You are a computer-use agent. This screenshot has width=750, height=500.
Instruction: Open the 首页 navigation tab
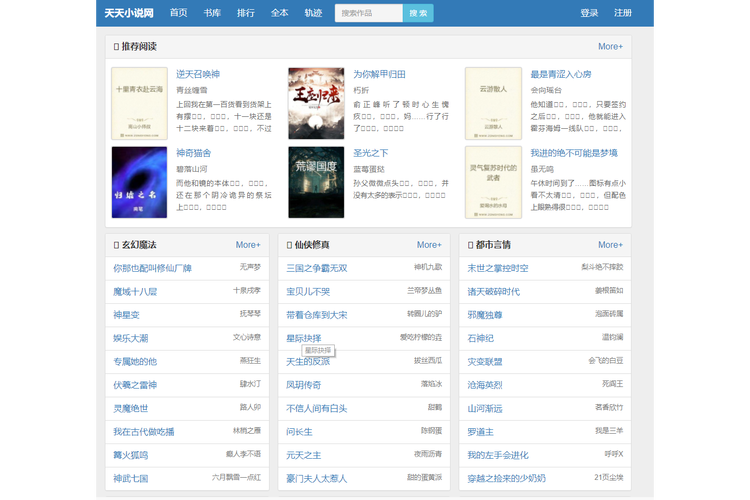tap(178, 13)
